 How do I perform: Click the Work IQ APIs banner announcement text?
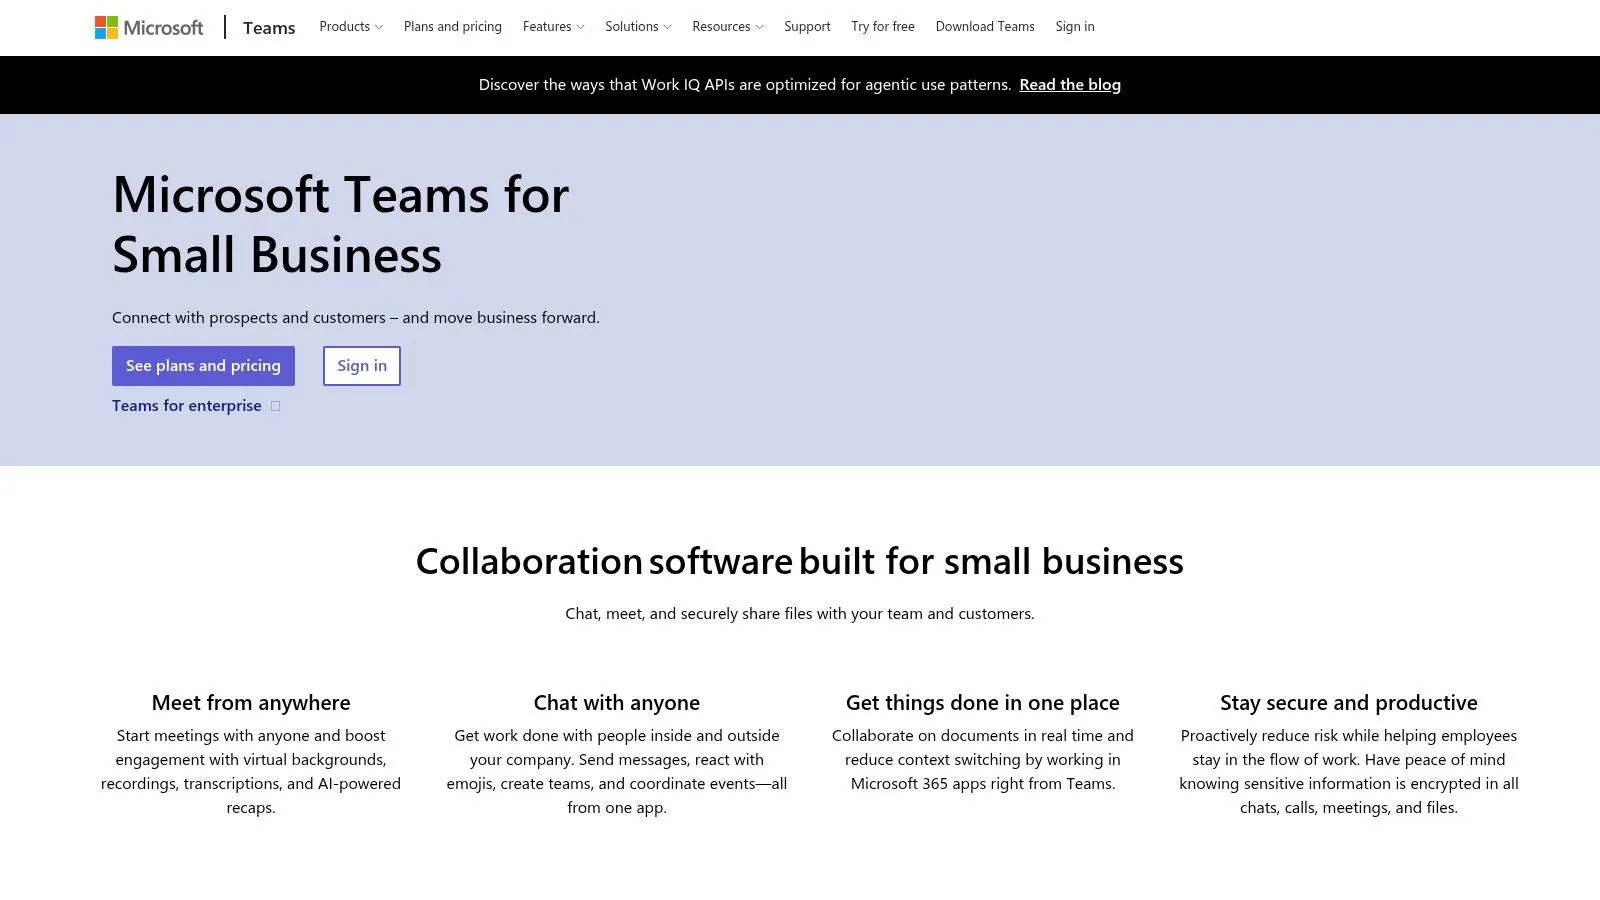[745, 85]
